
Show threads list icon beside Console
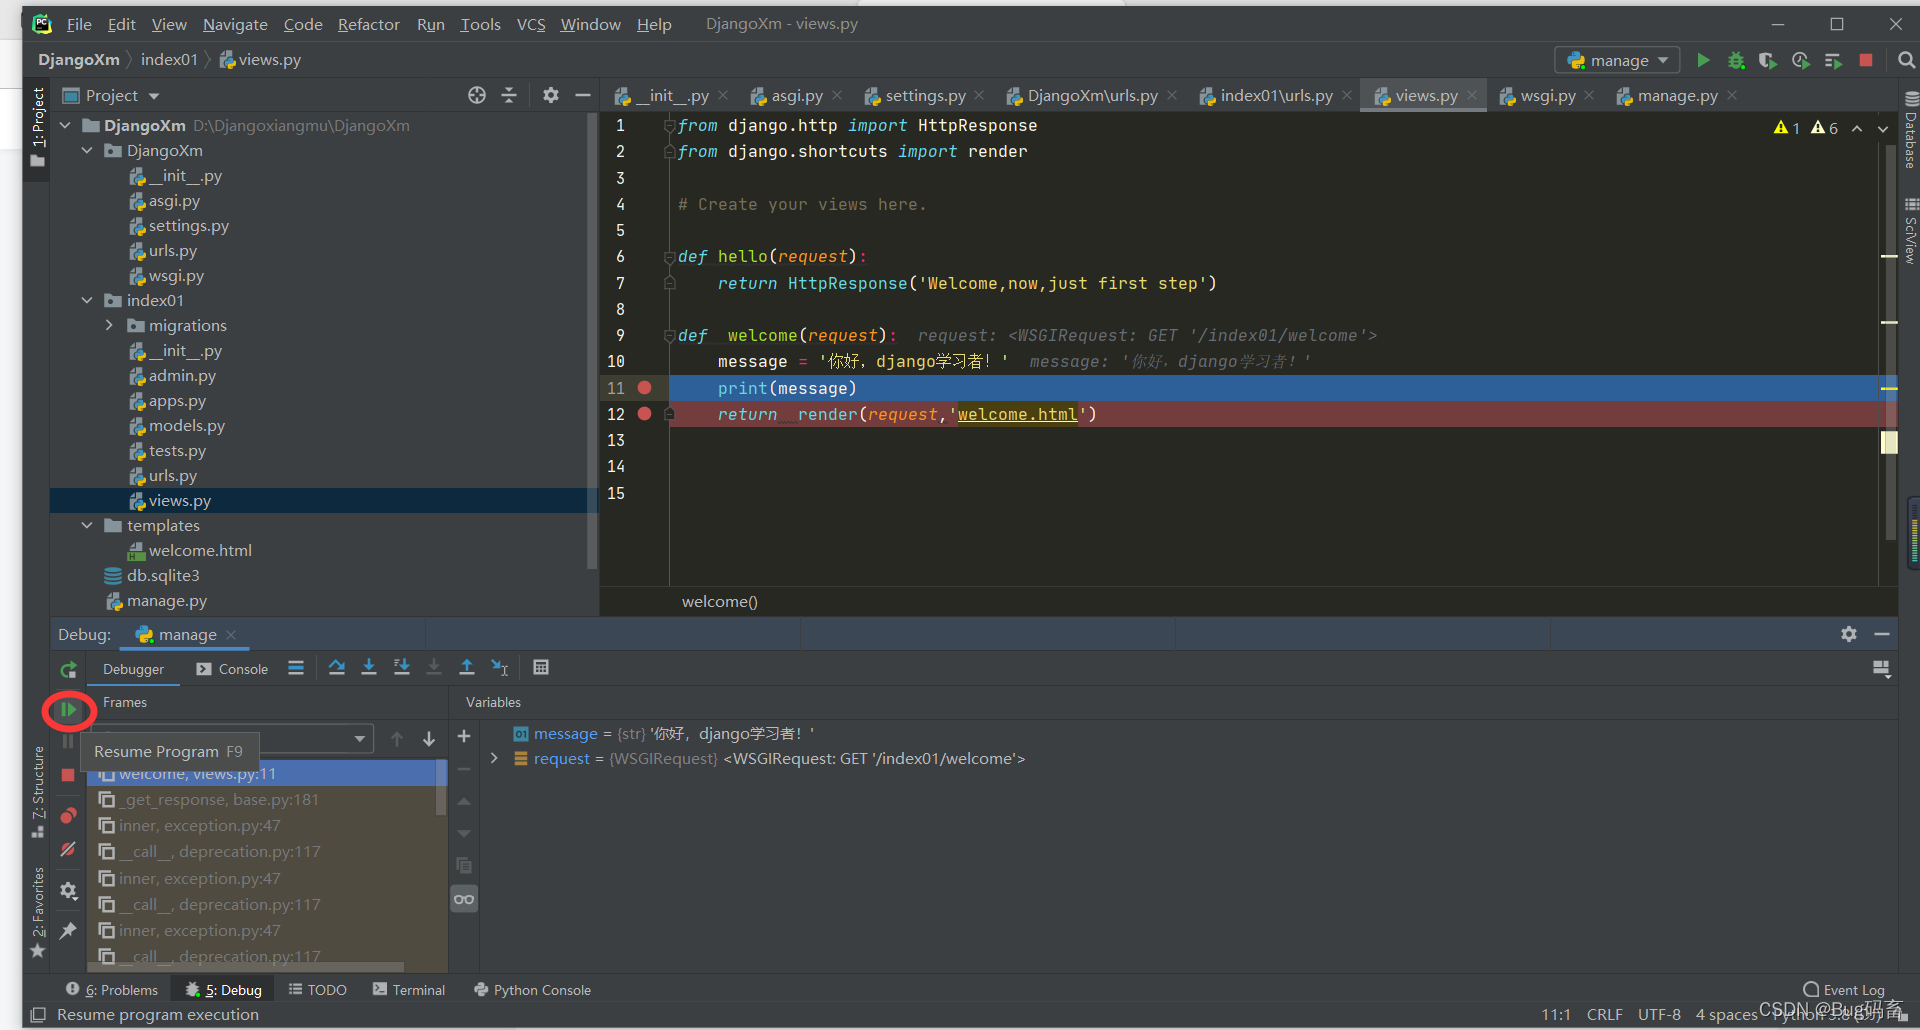tap(296, 668)
